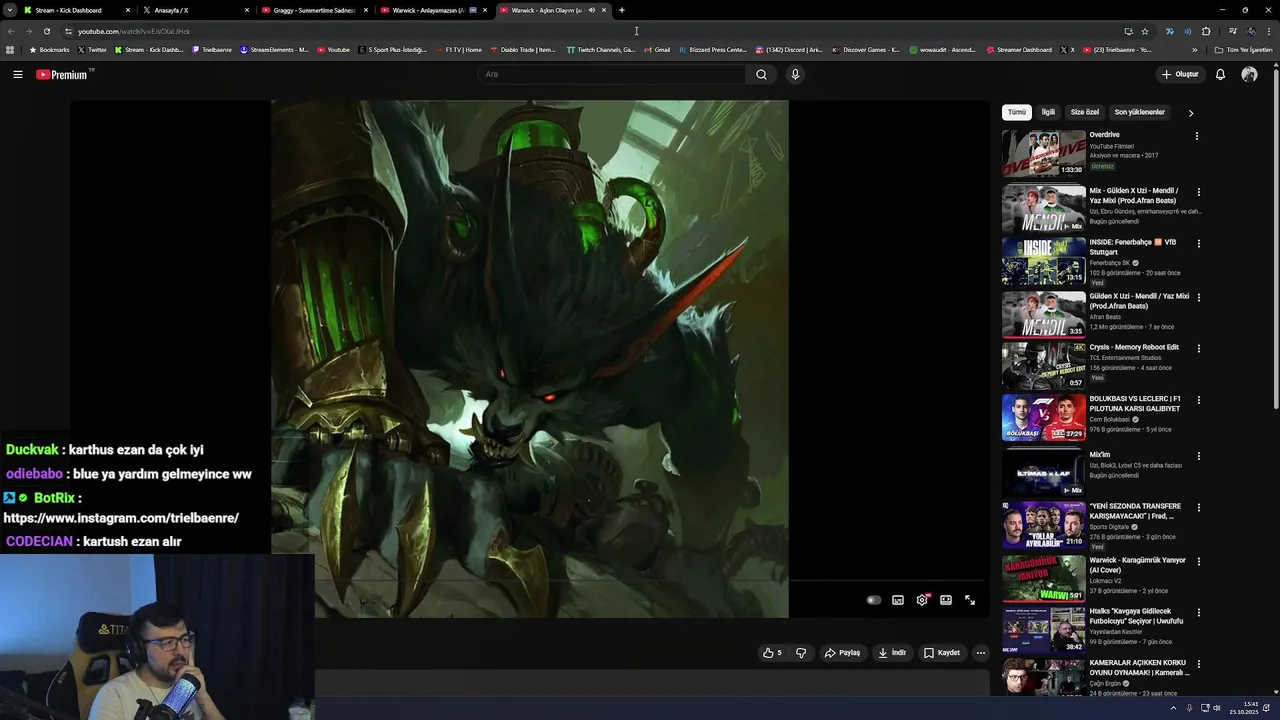The height and width of the screenshot is (720, 1280).
Task: Open the Trielbaenre bookmark
Action: pos(212,50)
